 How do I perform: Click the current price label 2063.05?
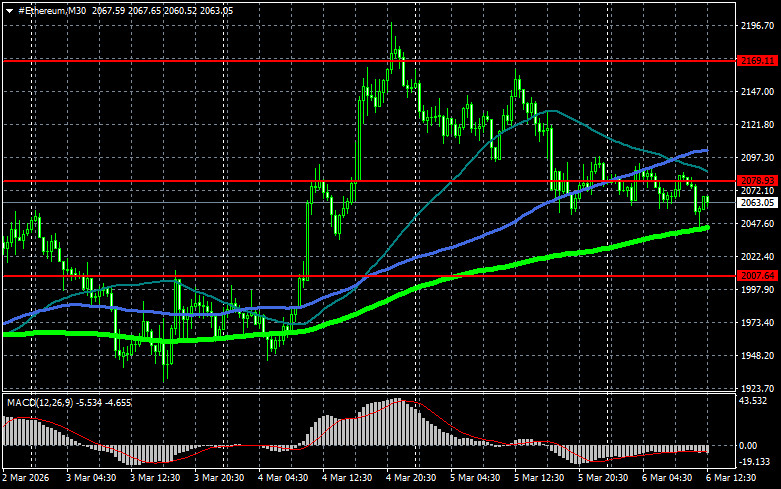pos(757,203)
